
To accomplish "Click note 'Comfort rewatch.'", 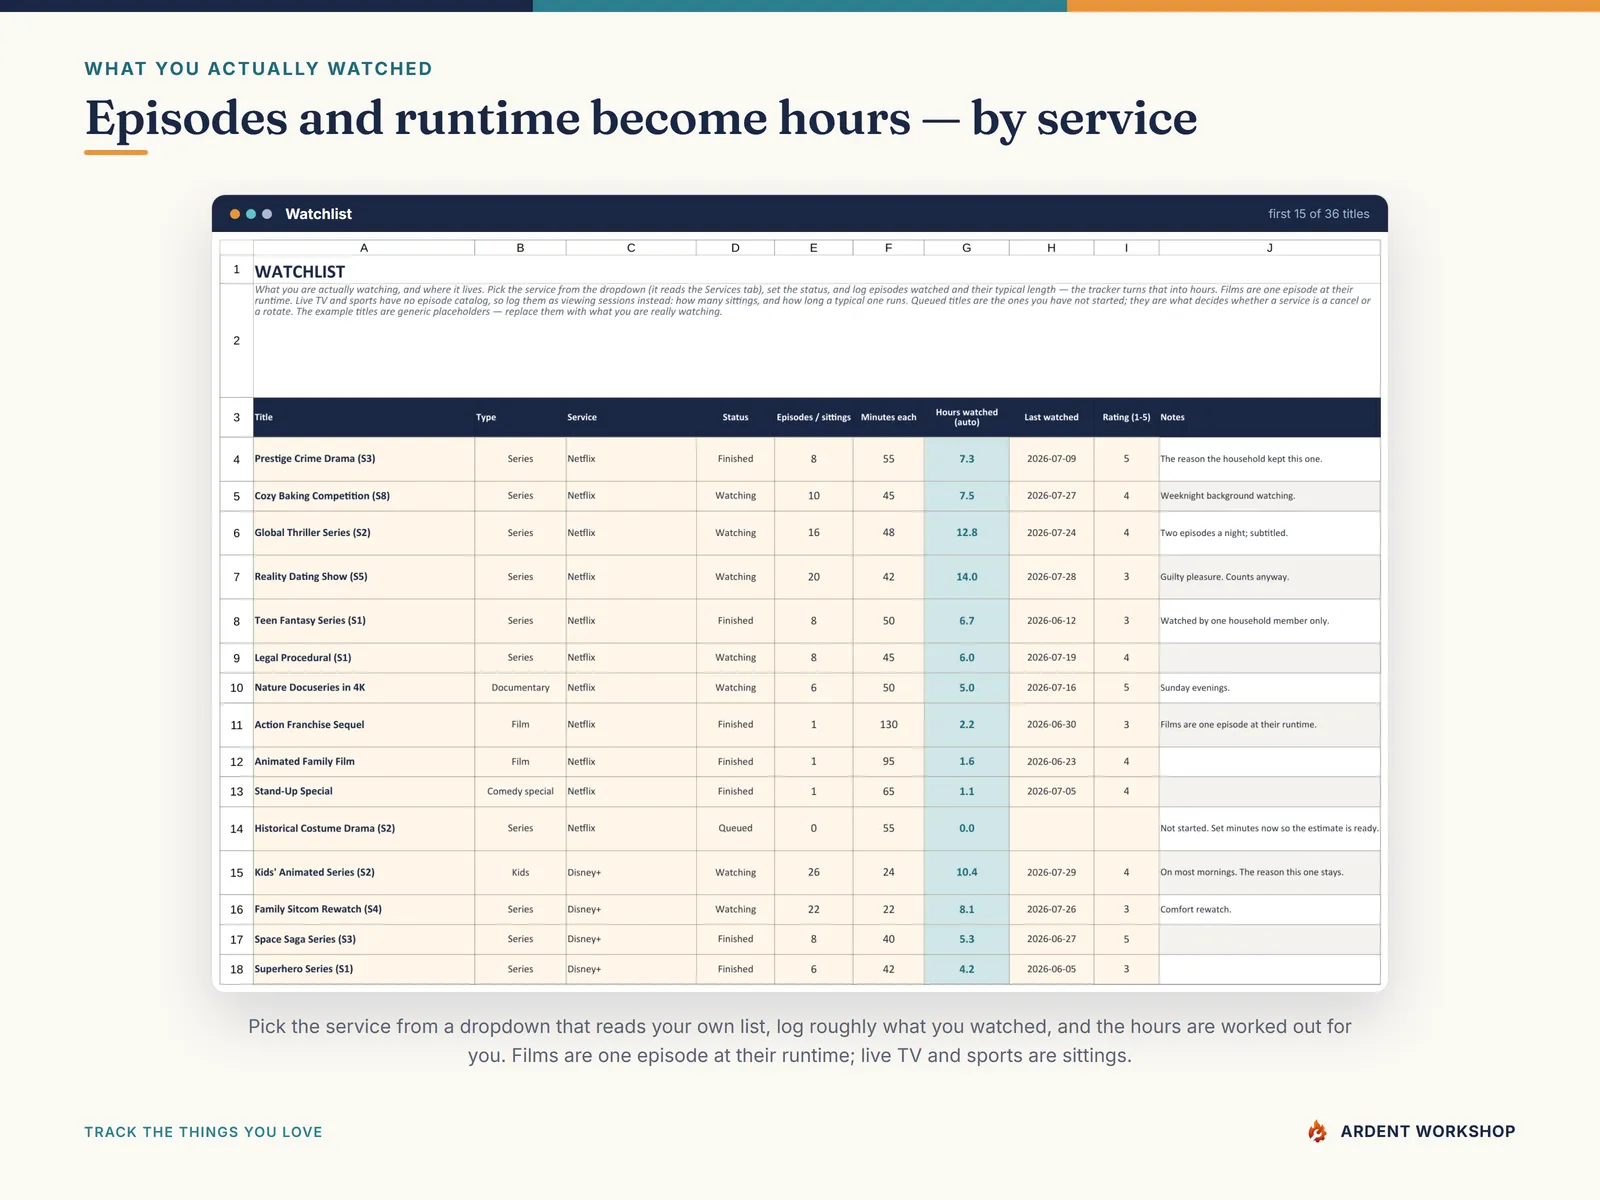I will [x=1270, y=909].
